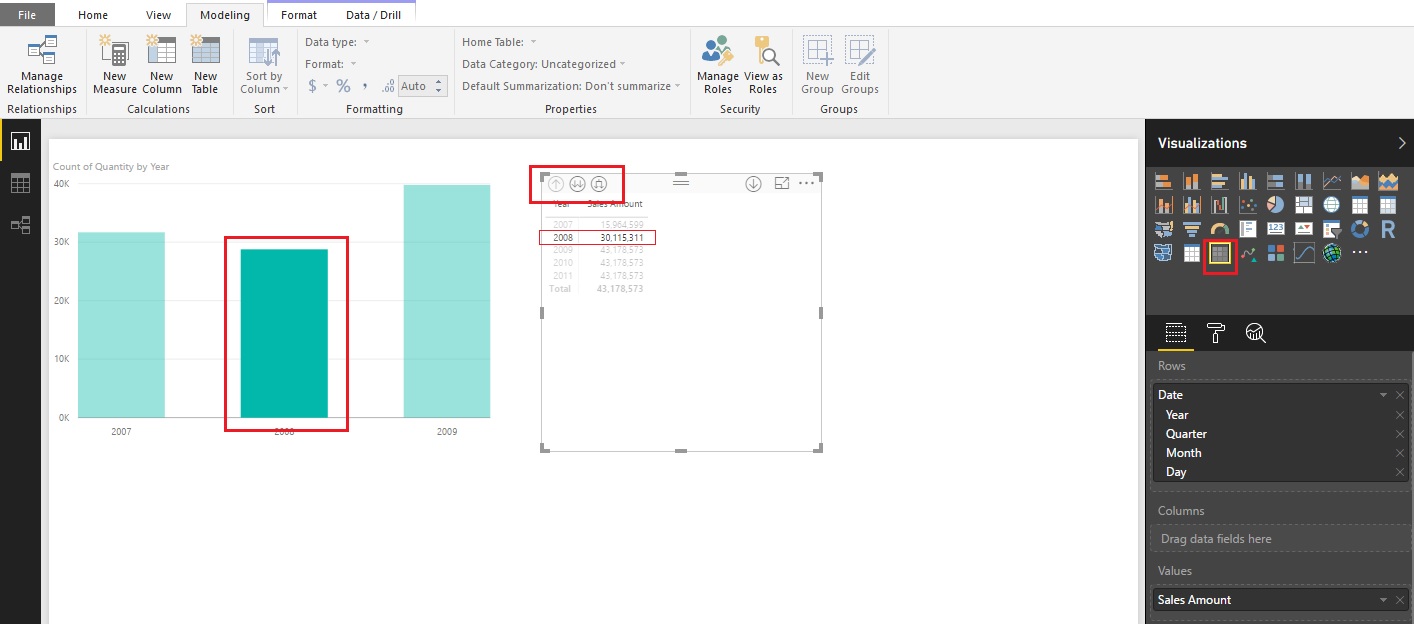The width and height of the screenshot is (1414, 624).
Task: Click New Group in Groups section
Action: pyautogui.click(x=817, y=66)
